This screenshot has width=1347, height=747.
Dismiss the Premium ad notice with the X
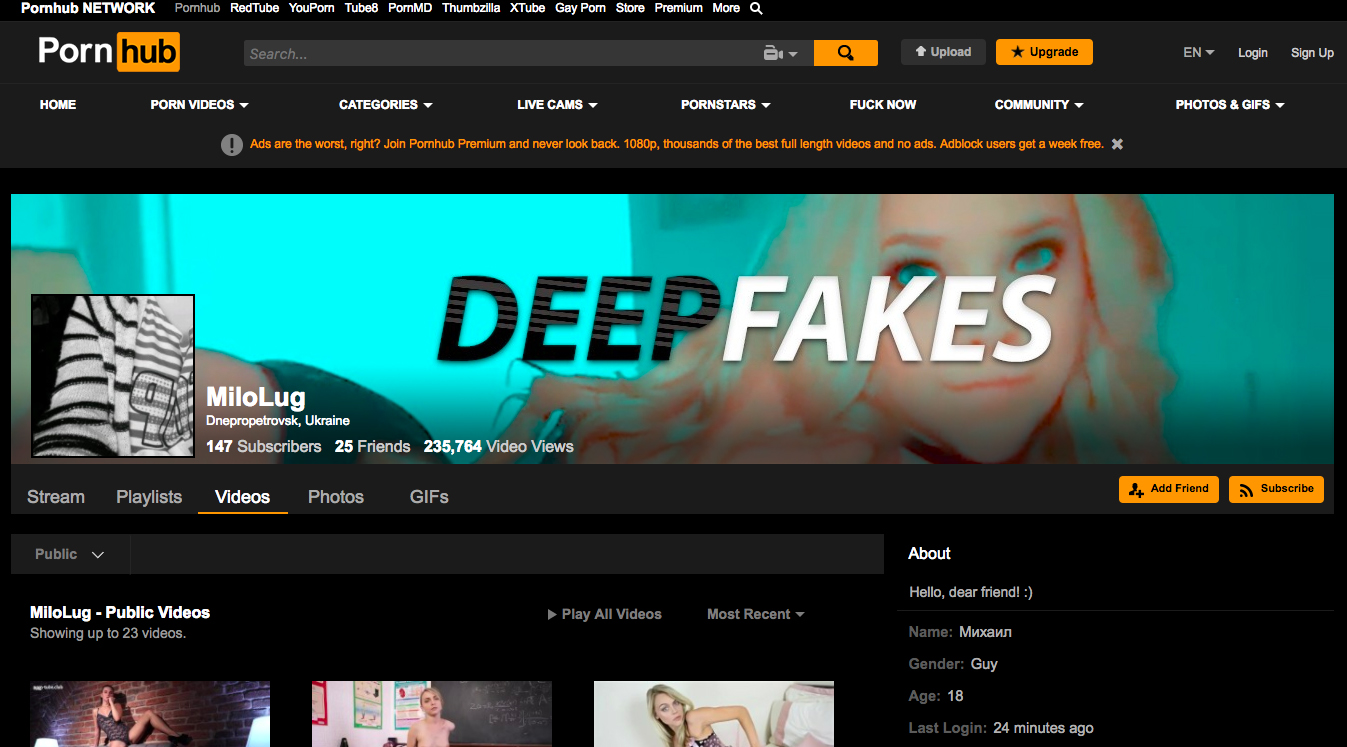(x=1117, y=144)
